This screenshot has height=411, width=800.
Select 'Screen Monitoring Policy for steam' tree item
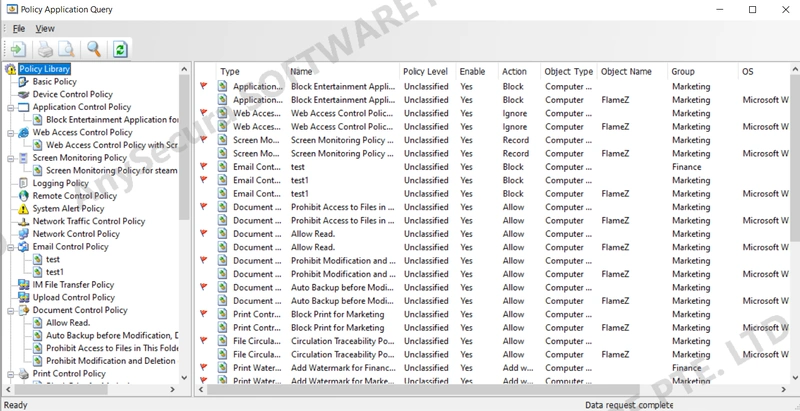point(112,170)
